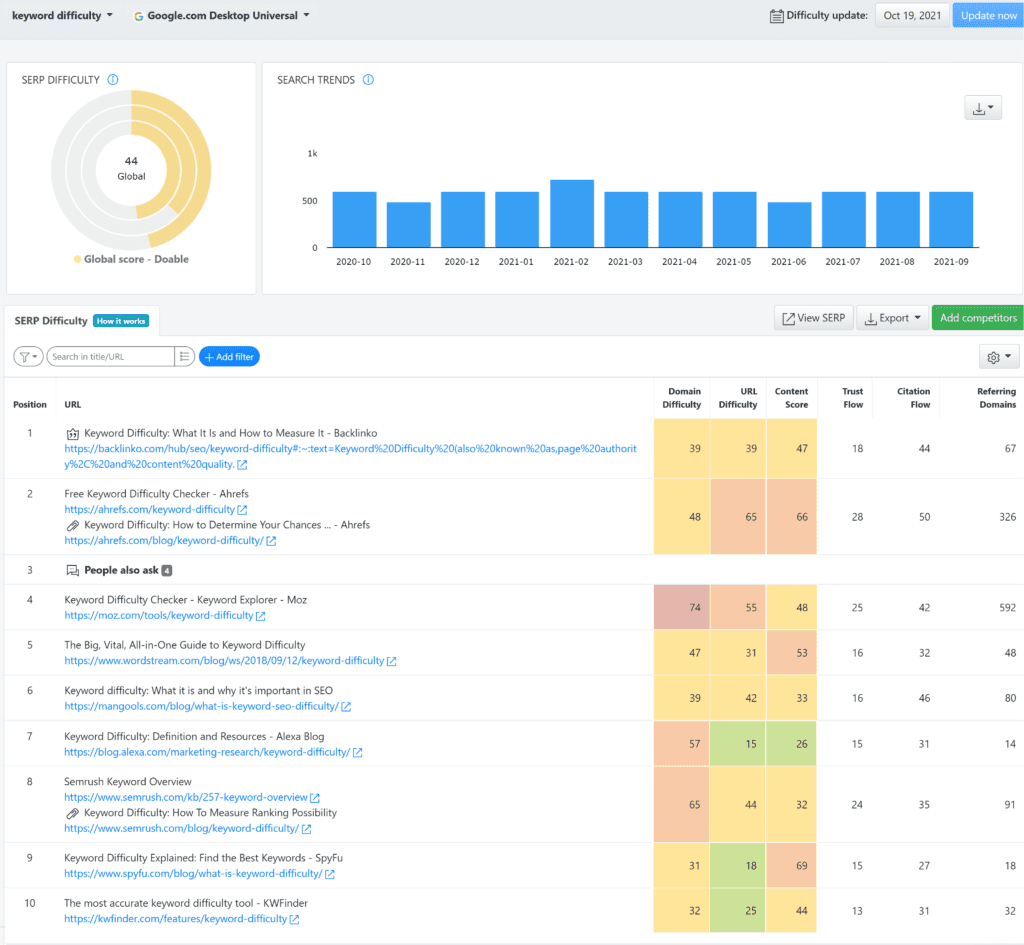Click 'People also ask' row label
Image resolution: width=1024 pixels, height=945 pixels.
pyautogui.click(x=121, y=571)
